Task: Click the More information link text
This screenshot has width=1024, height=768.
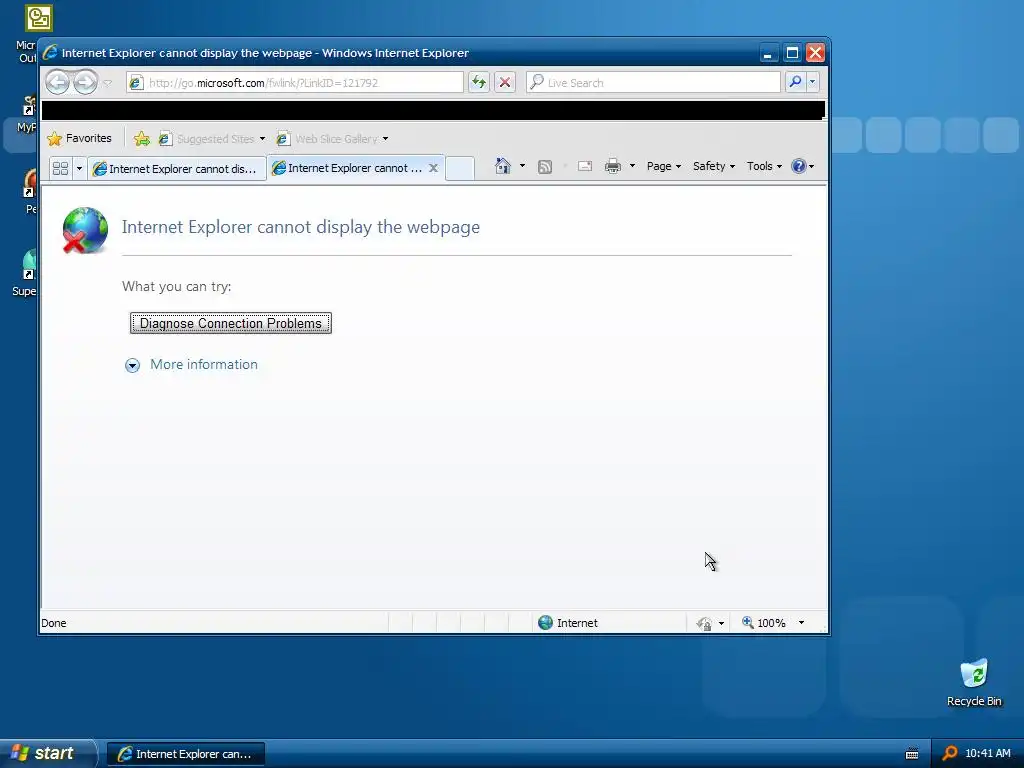Action: pyautogui.click(x=204, y=364)
